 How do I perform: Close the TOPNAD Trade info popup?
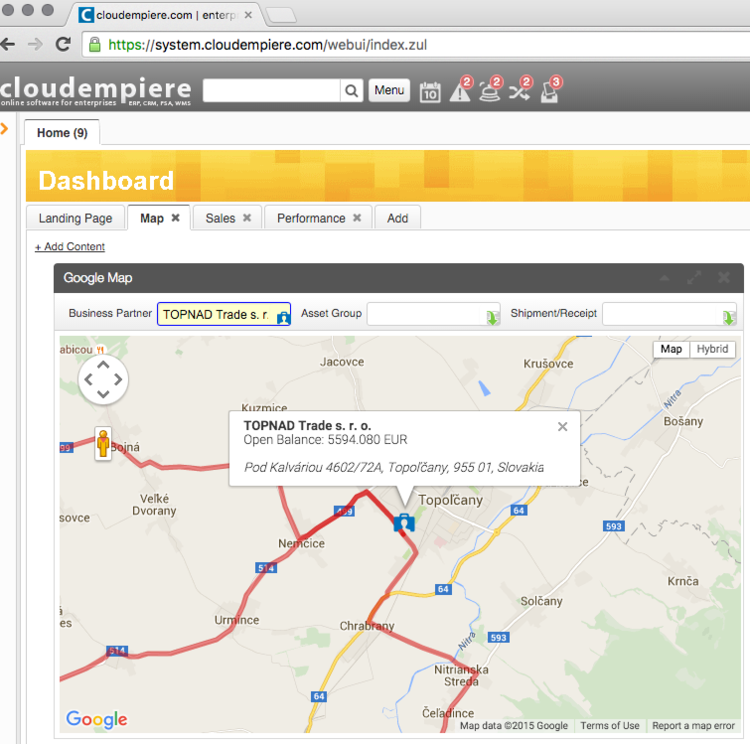[x=562, y=427]
